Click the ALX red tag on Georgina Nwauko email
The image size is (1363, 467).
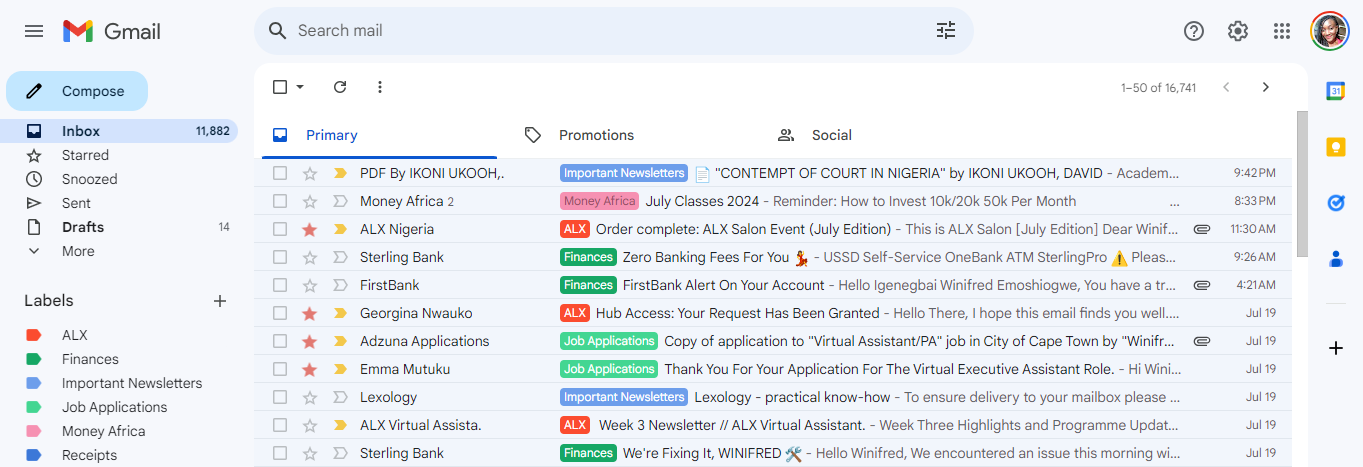(575, 313)
